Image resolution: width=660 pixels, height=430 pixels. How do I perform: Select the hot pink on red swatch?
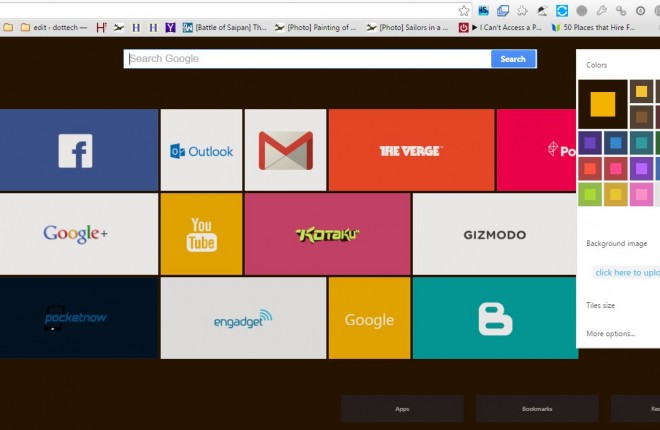coord(616,168)
